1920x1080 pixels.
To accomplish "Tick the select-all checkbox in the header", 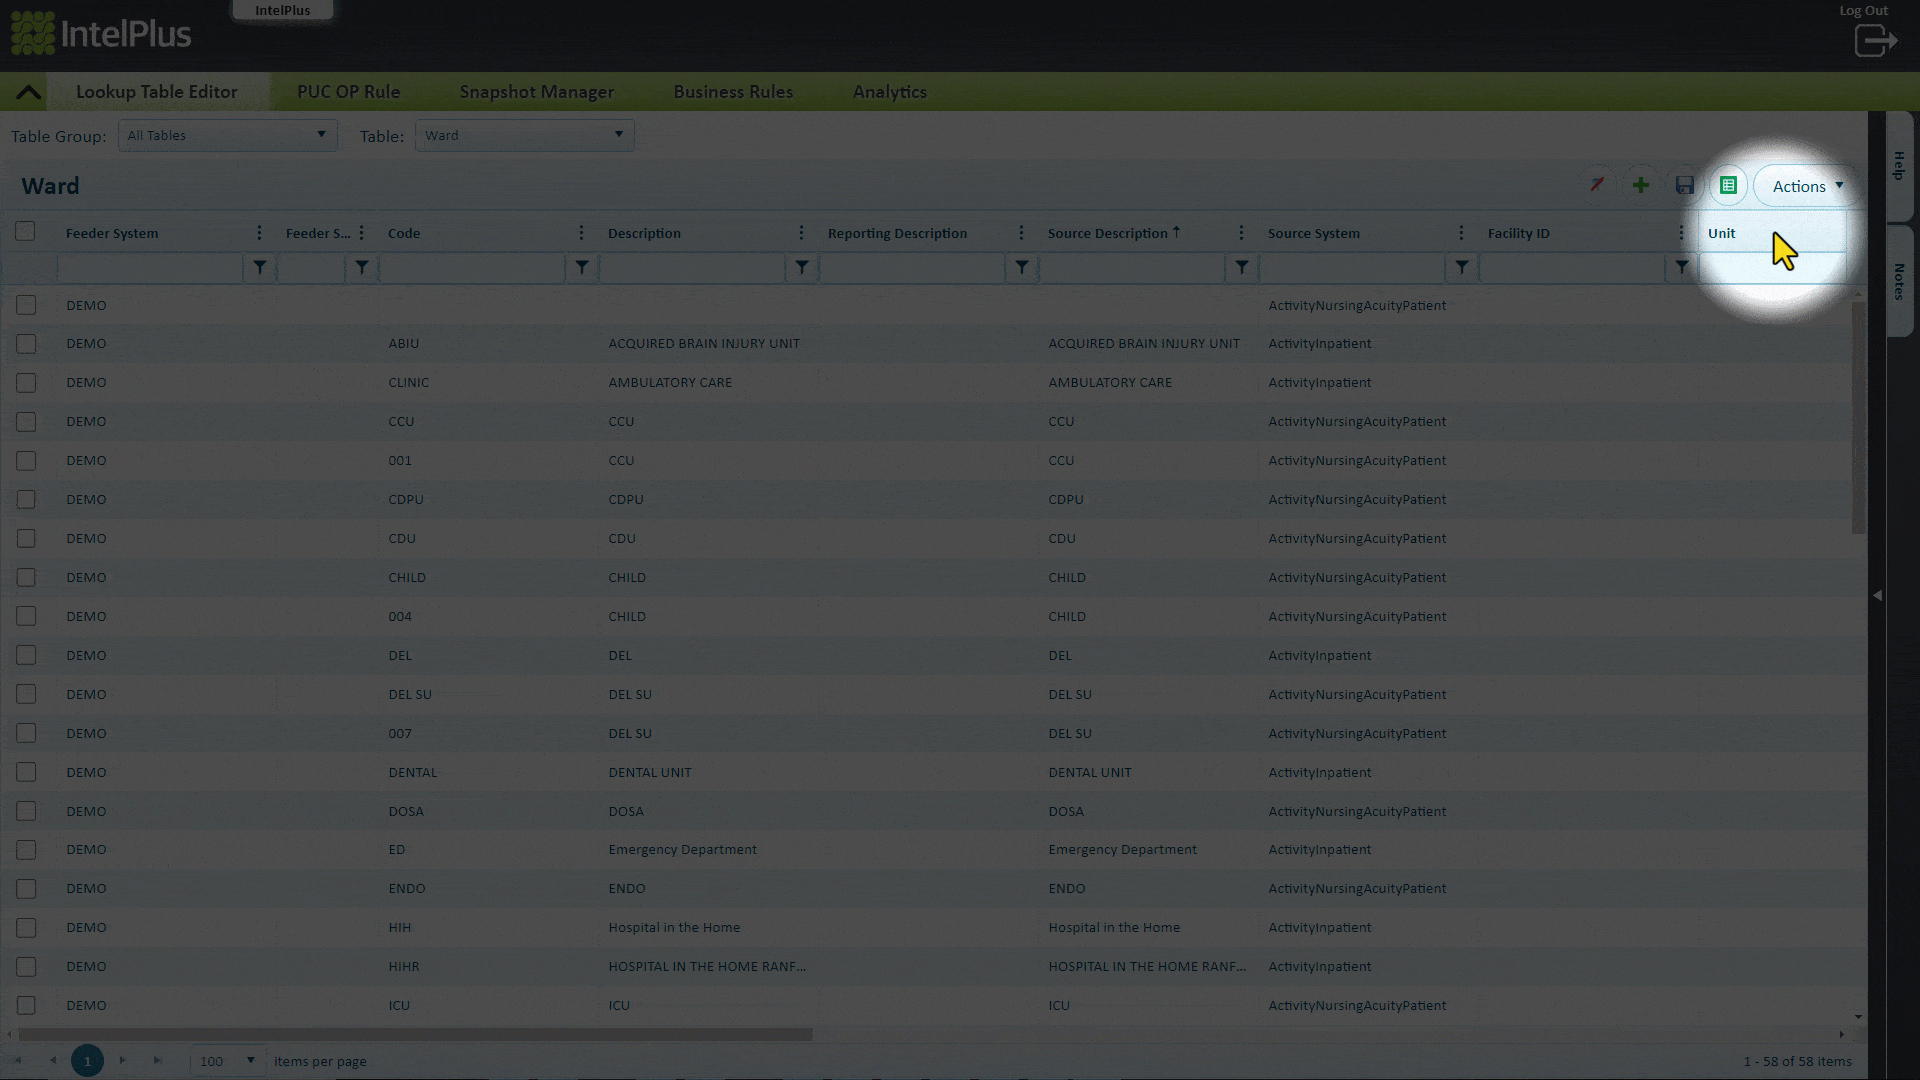I will tap(25, 232).
